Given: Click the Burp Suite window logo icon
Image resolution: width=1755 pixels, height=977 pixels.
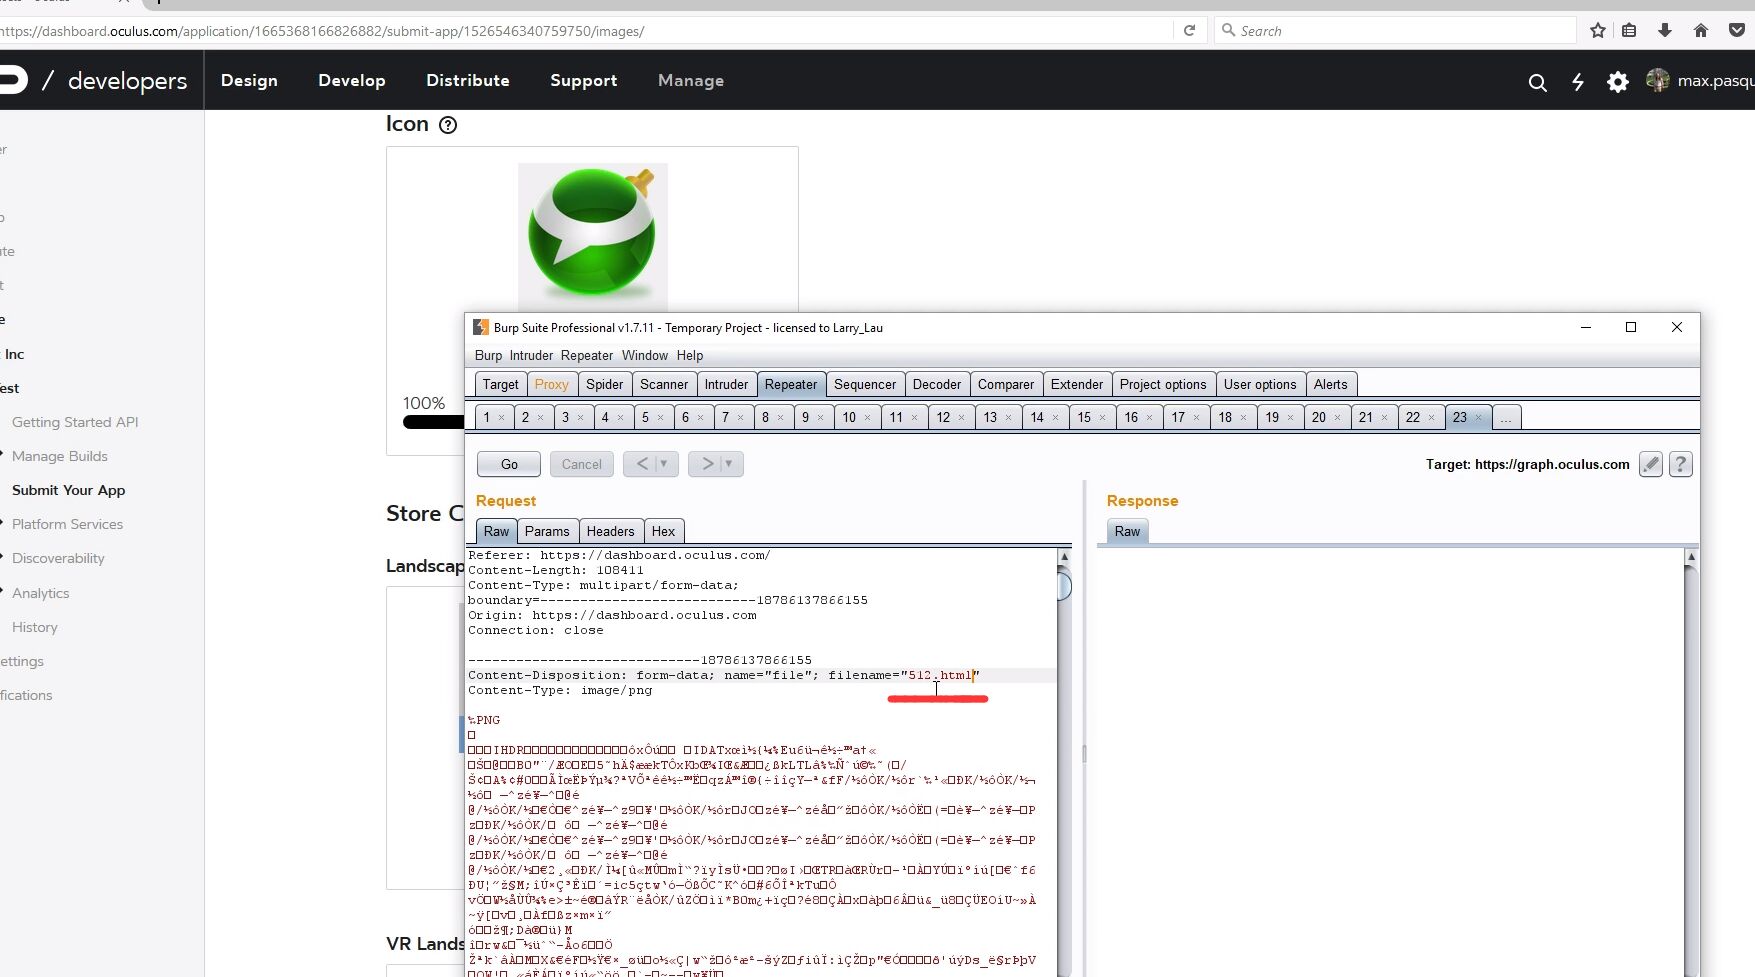Looking at the screenshot, I should 481,327.
